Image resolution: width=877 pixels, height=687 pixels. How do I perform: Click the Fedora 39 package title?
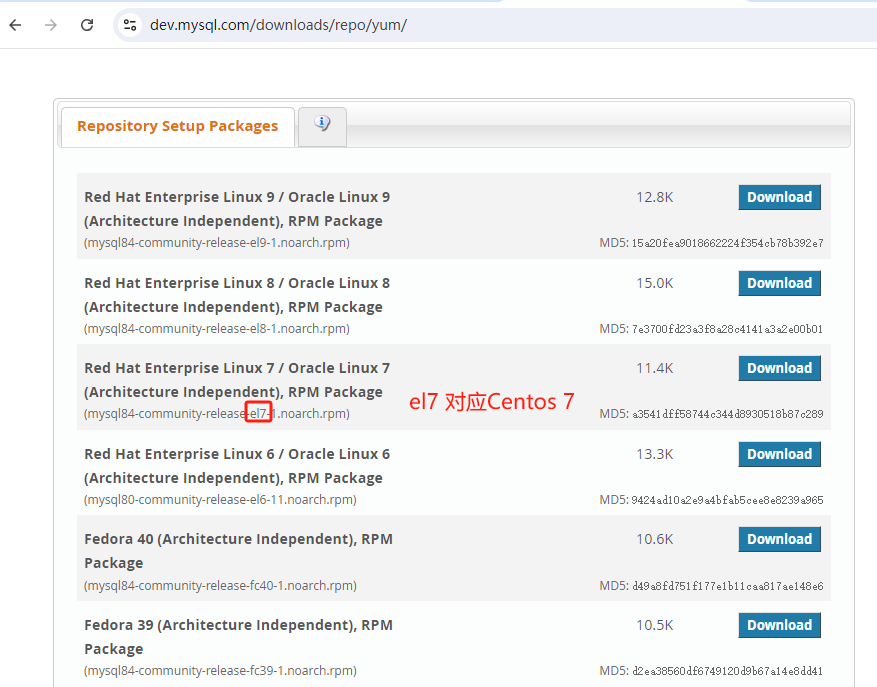tap(238, 637)
